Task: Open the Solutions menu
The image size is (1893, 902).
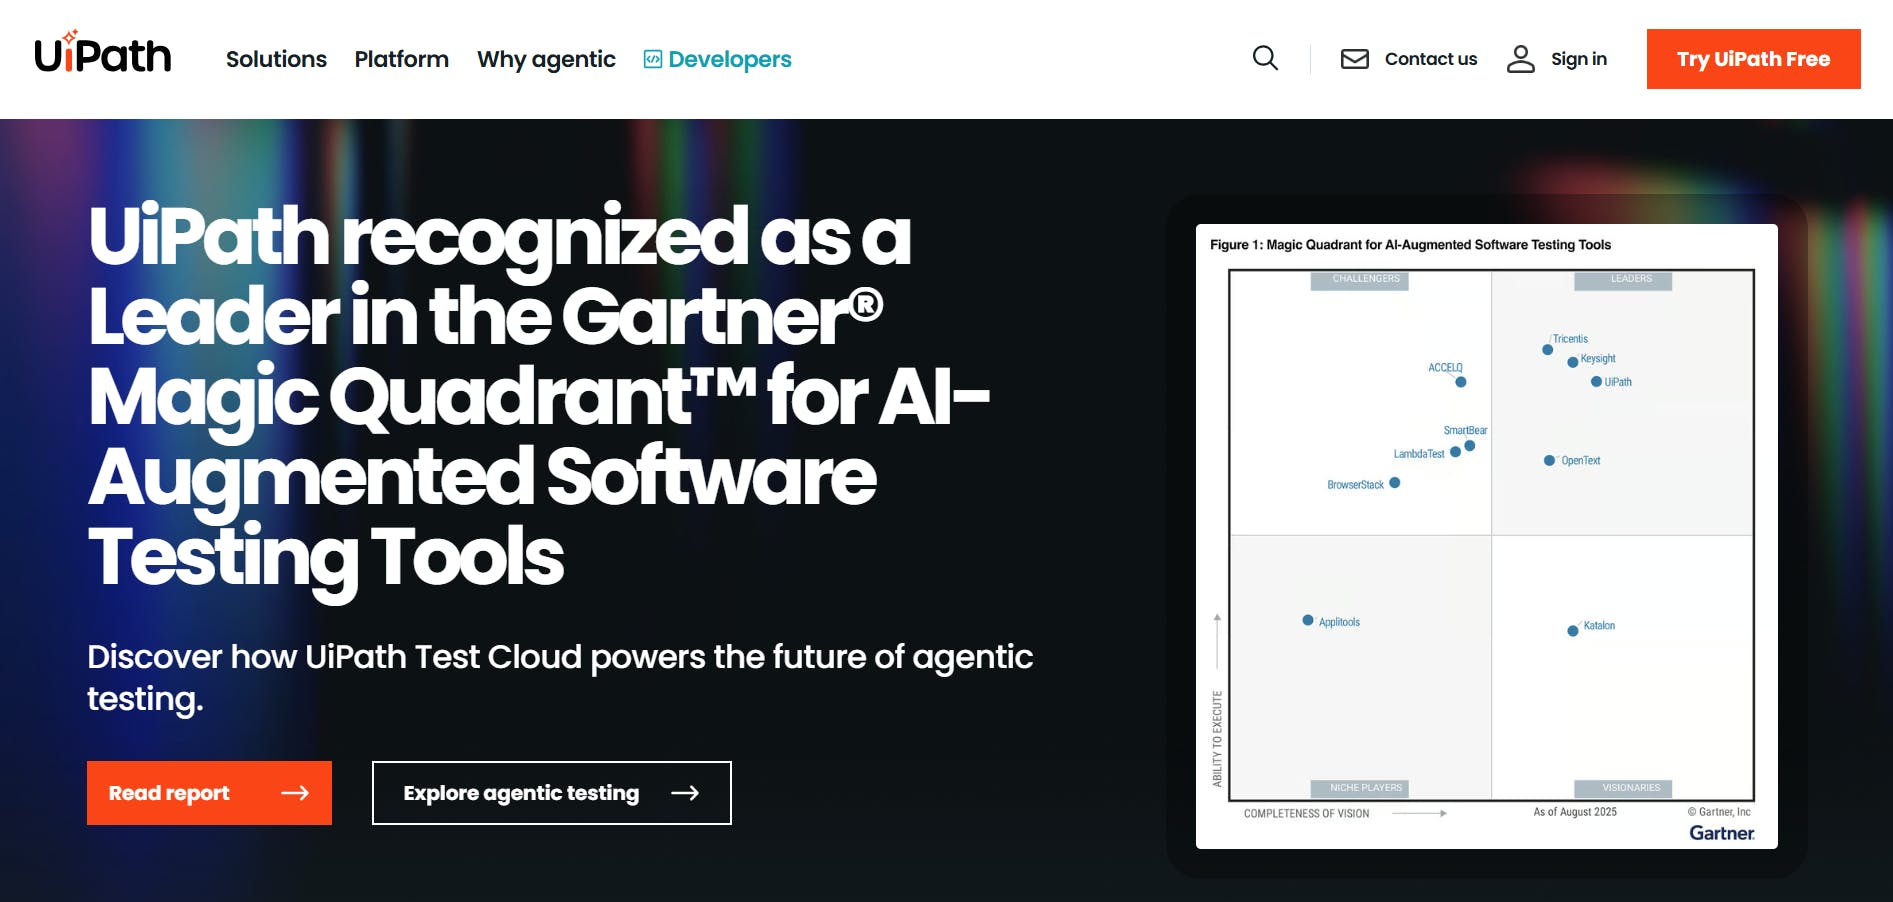Action: (x=276, y=59)
